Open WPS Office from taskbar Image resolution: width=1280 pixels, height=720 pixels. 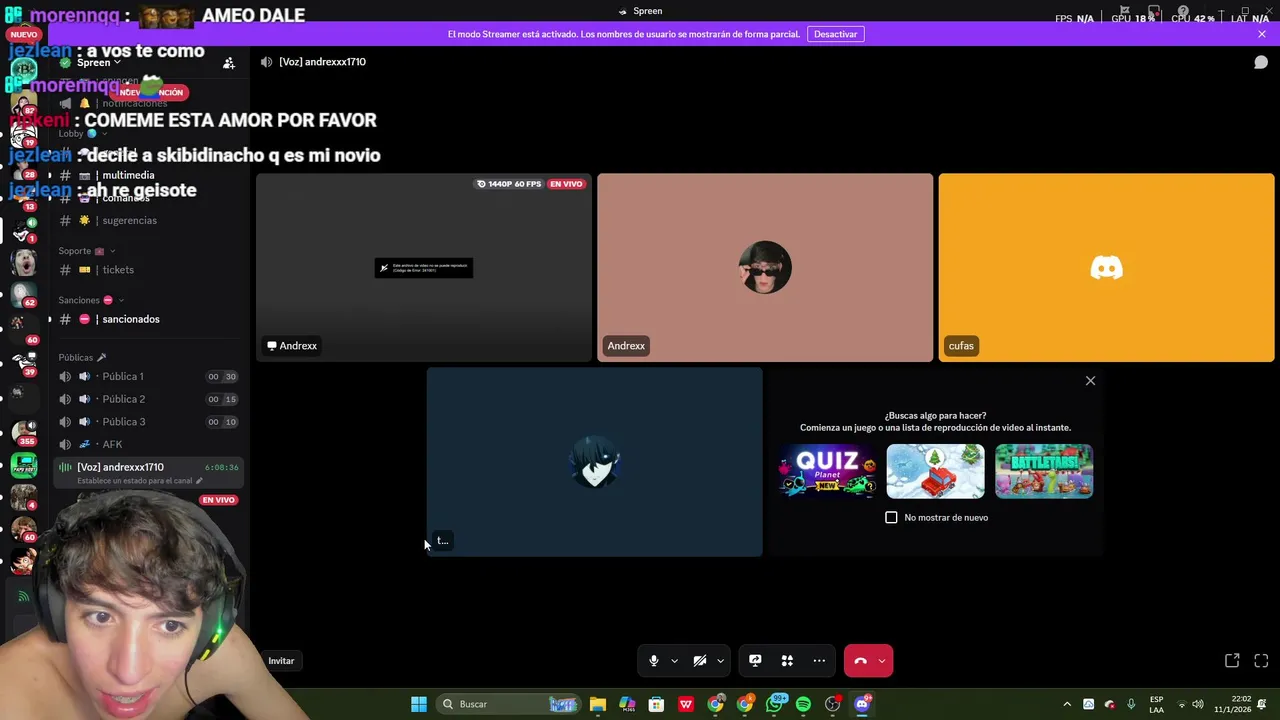click(686, 704)
